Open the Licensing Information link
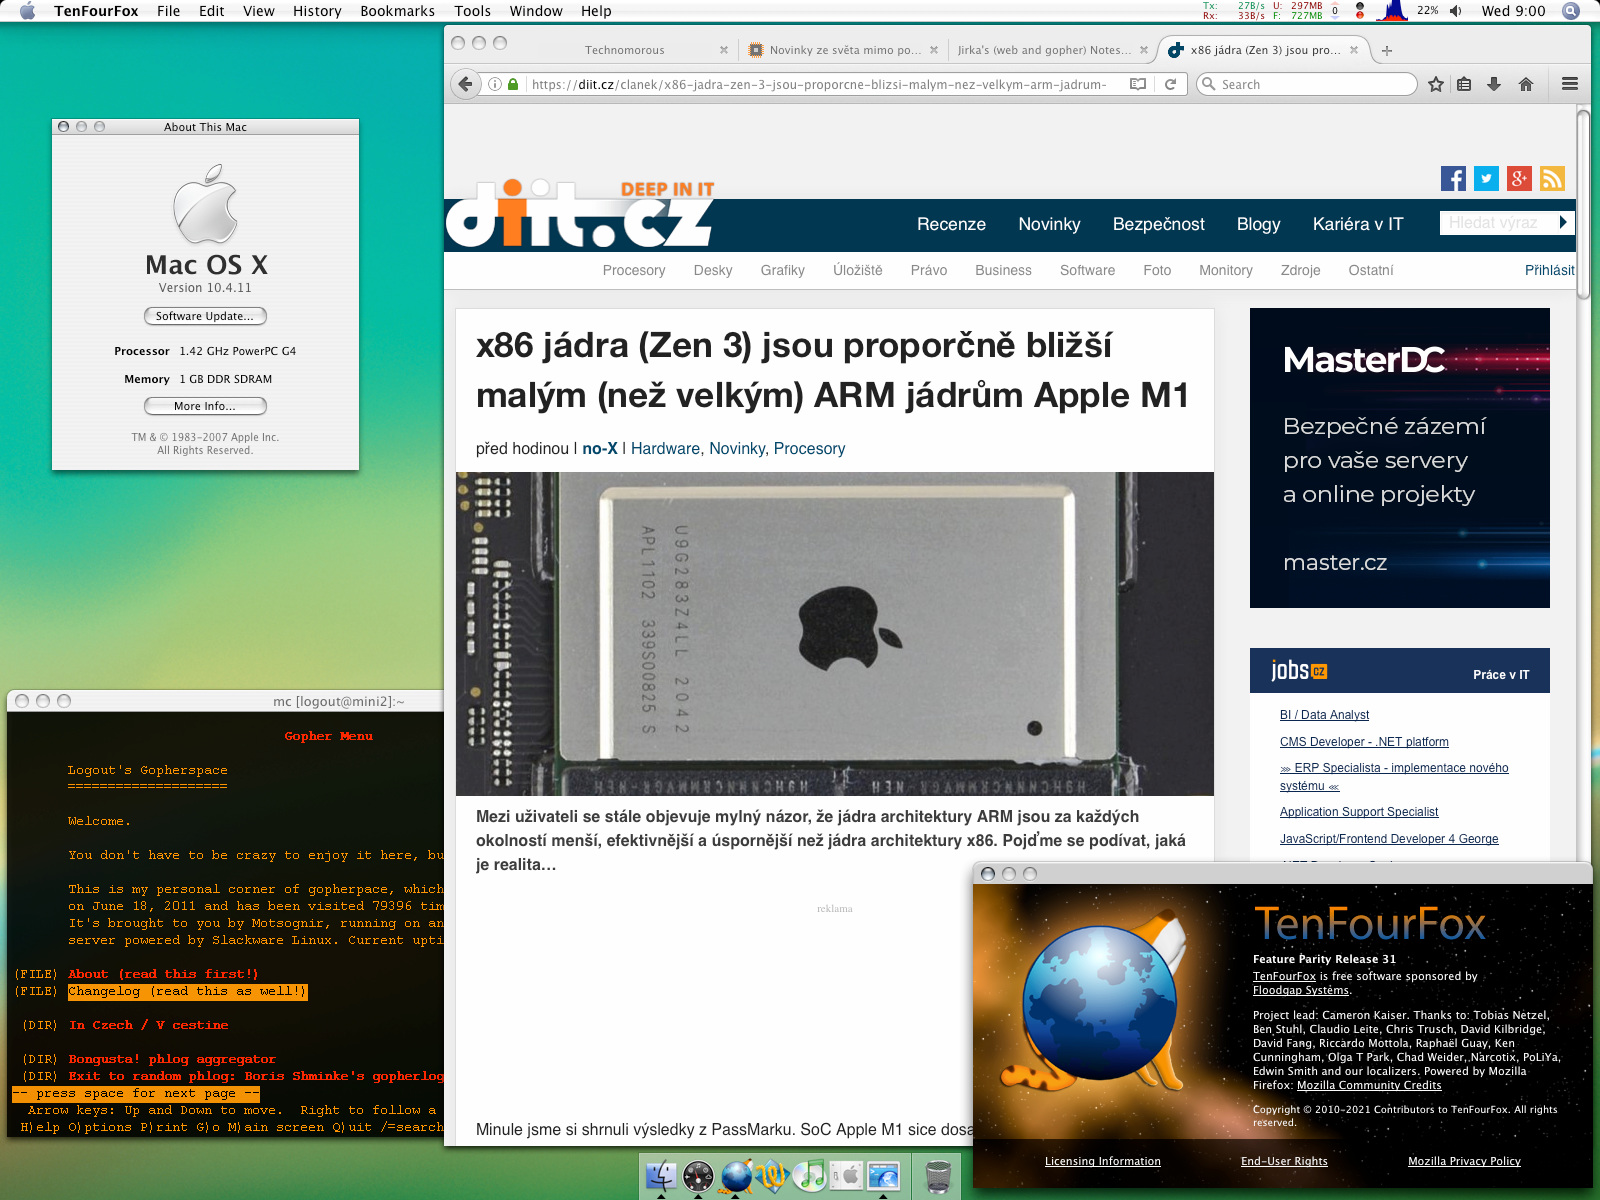This screenshot has width=1600, height=1200. (1102, 1161)
